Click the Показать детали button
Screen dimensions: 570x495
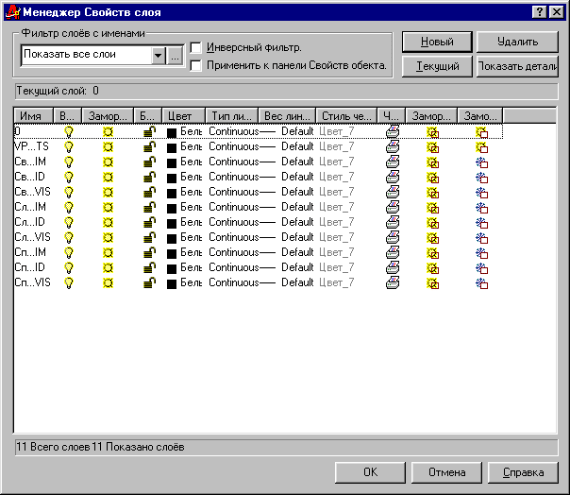point(517,66)
